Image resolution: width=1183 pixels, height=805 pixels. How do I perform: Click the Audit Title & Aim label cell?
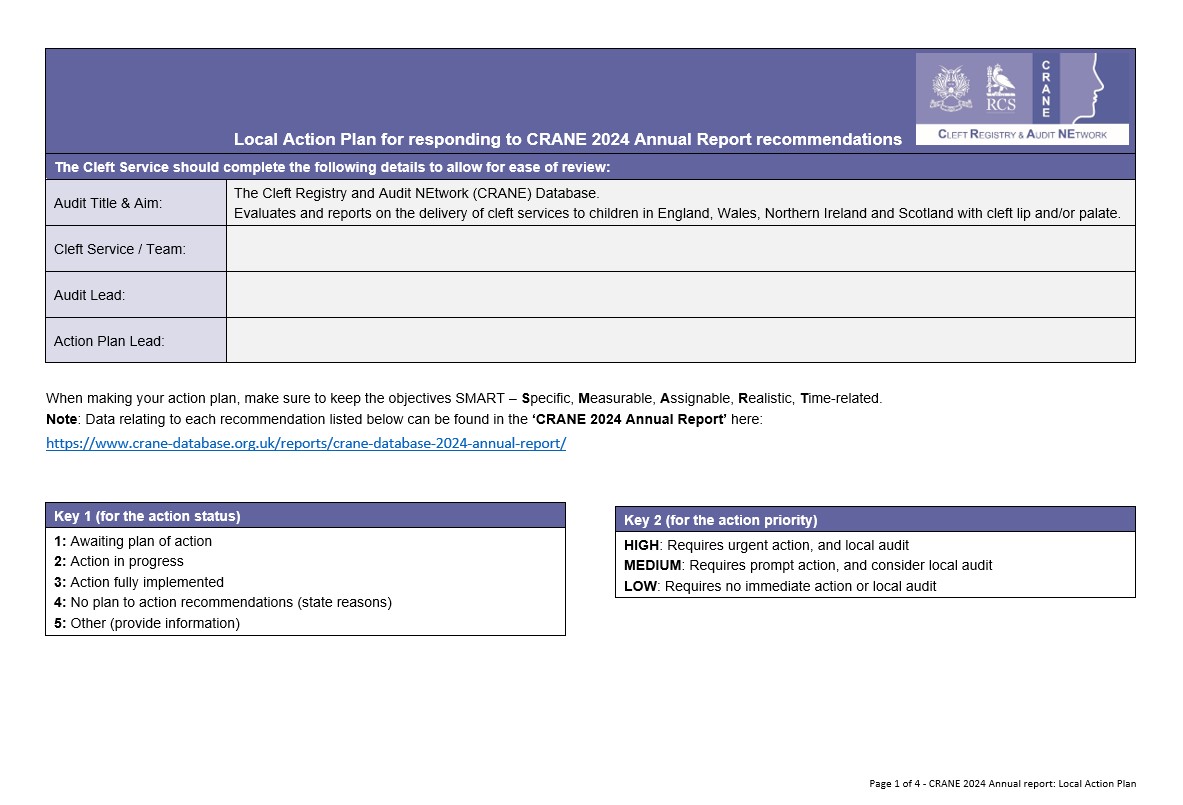click(x=136, y=203)
